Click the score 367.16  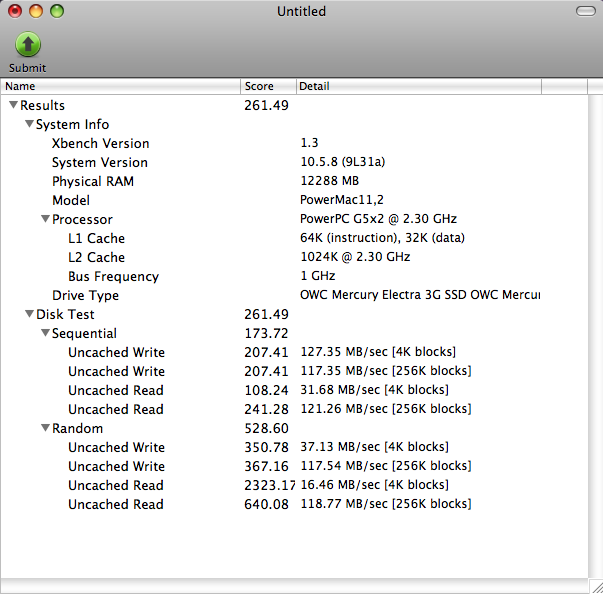(x=266, y=466)
